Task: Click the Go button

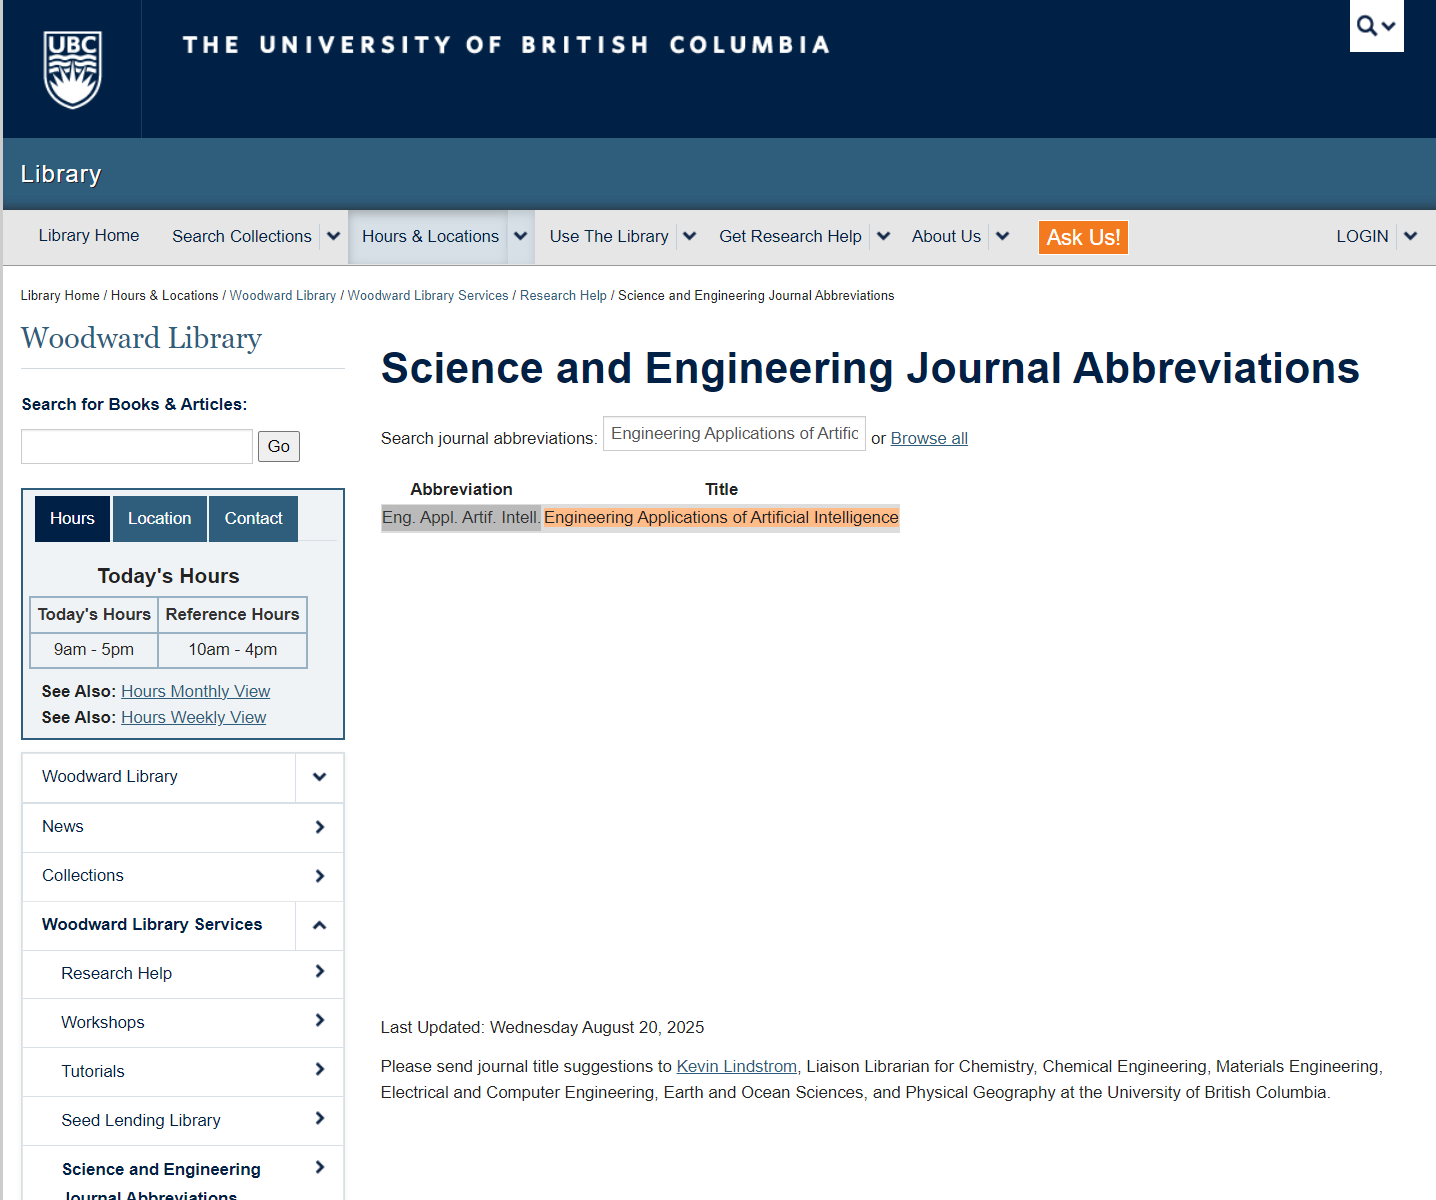Action: [x=279, y=447]
